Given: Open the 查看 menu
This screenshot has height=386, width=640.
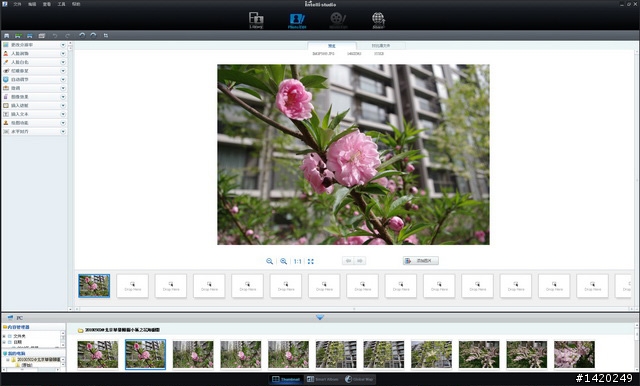Looking at the screenshot, I should coord(47,4).
